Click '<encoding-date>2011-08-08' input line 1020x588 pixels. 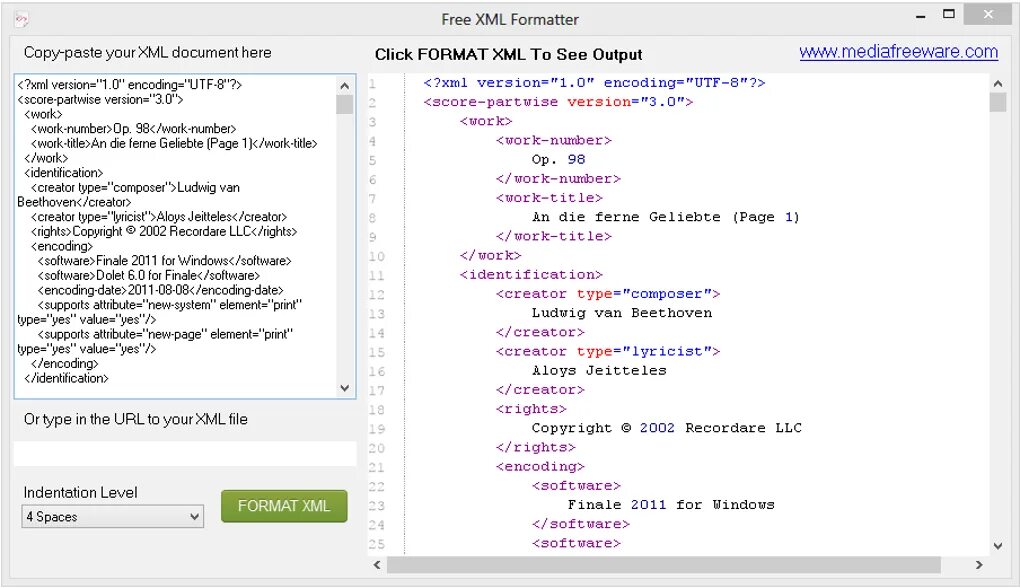pyautogui.click(x=161, y=290)
